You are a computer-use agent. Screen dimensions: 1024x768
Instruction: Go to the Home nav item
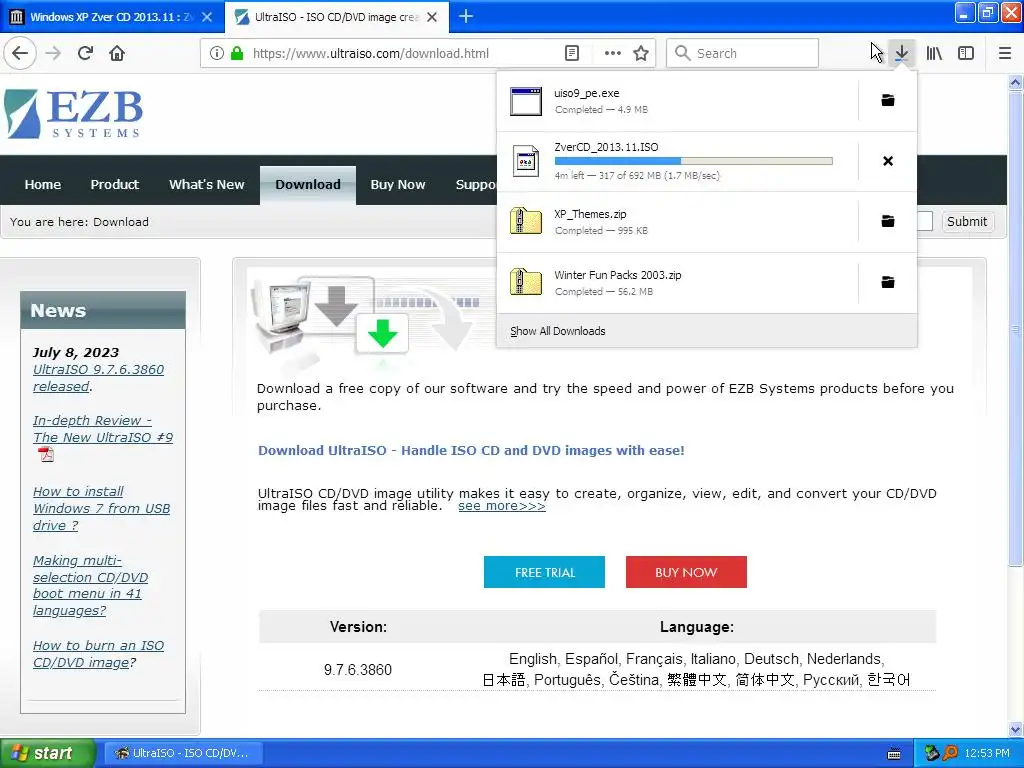click(42, 184)
